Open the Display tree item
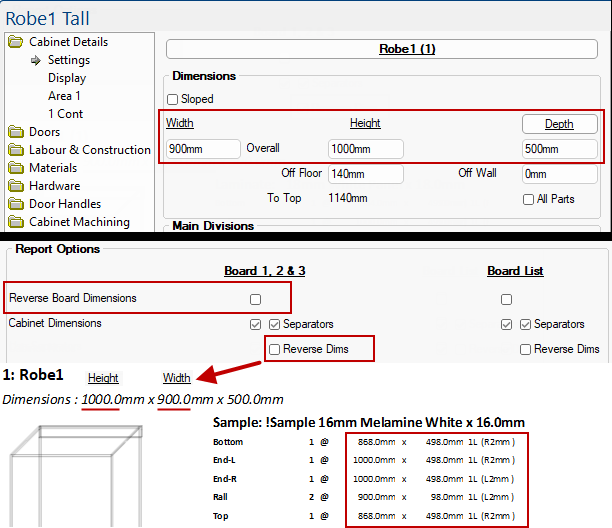The width and height of the screenshot is (612, 528). click(x=67, y=78)
